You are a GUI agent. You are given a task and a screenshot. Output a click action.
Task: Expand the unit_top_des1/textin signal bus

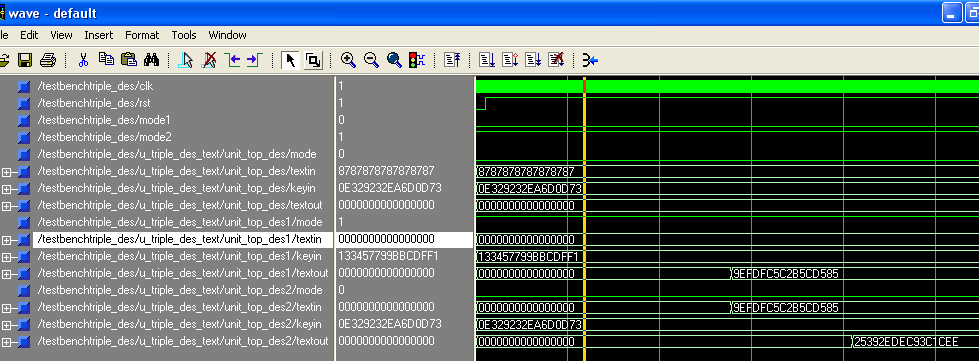6,239
